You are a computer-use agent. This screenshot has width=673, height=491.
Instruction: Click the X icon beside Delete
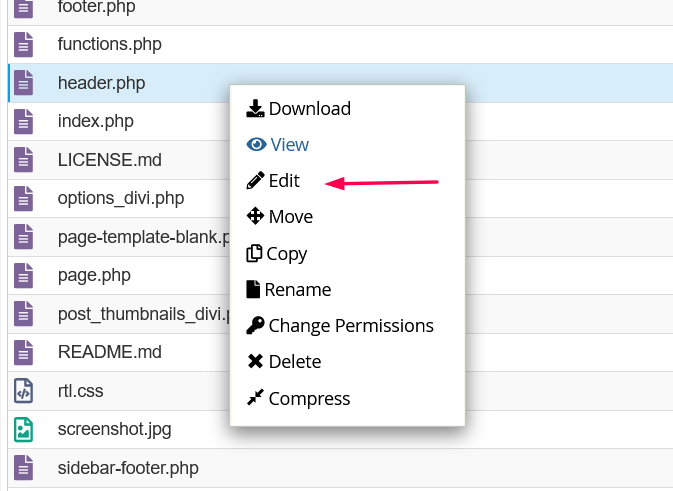(x=255, y=361)
